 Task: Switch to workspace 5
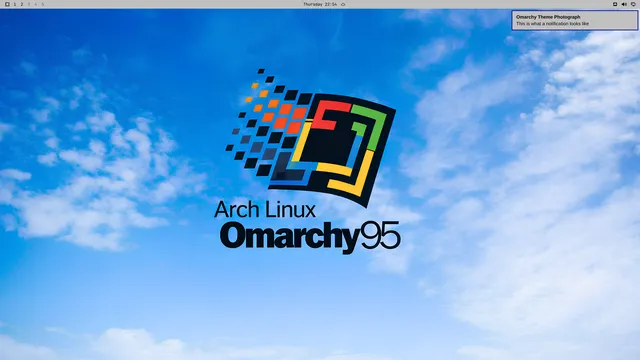[42, 4]
